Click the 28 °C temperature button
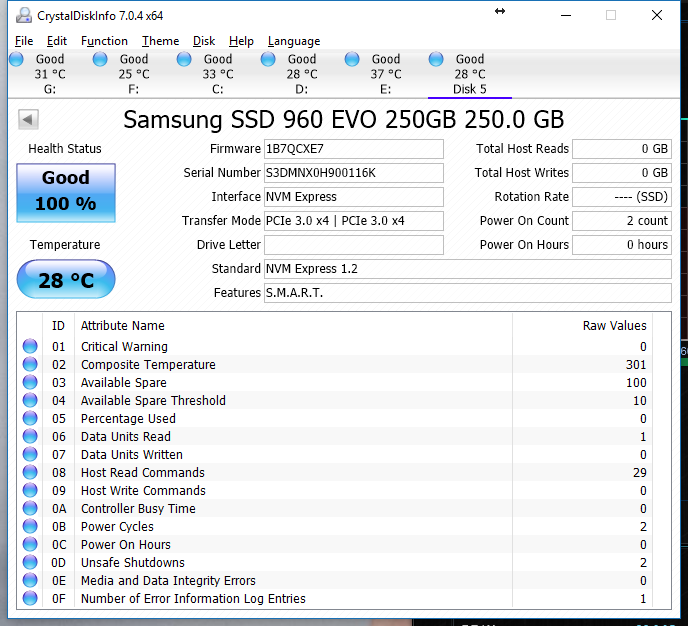This screenshot has height=626, width=688. coord(66,280)
